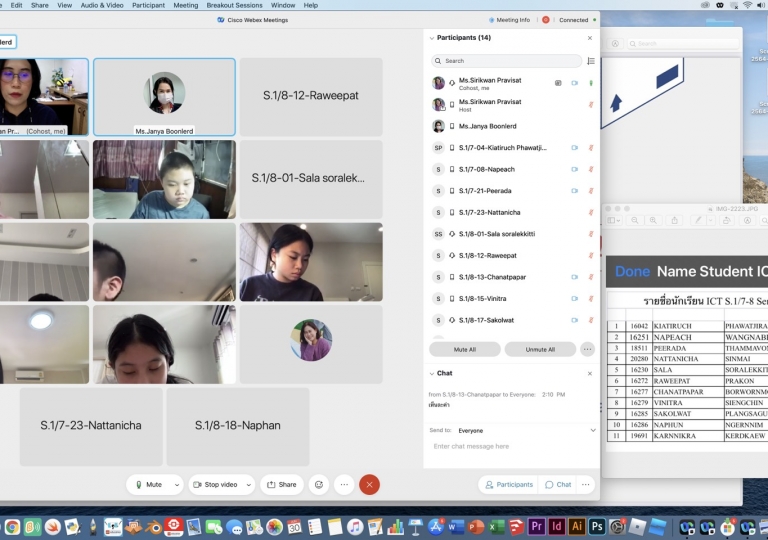Unmute S.1/8-12-Raweepat microphone icon

591,255
